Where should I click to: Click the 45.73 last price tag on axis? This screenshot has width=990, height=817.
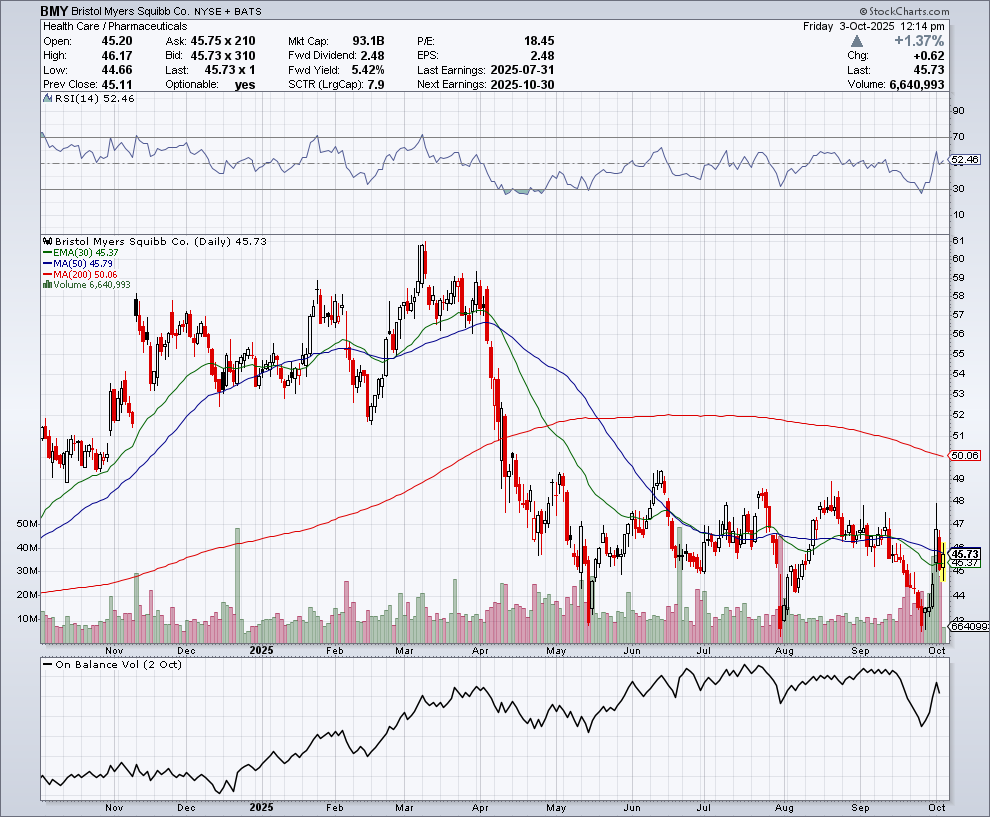964,553
